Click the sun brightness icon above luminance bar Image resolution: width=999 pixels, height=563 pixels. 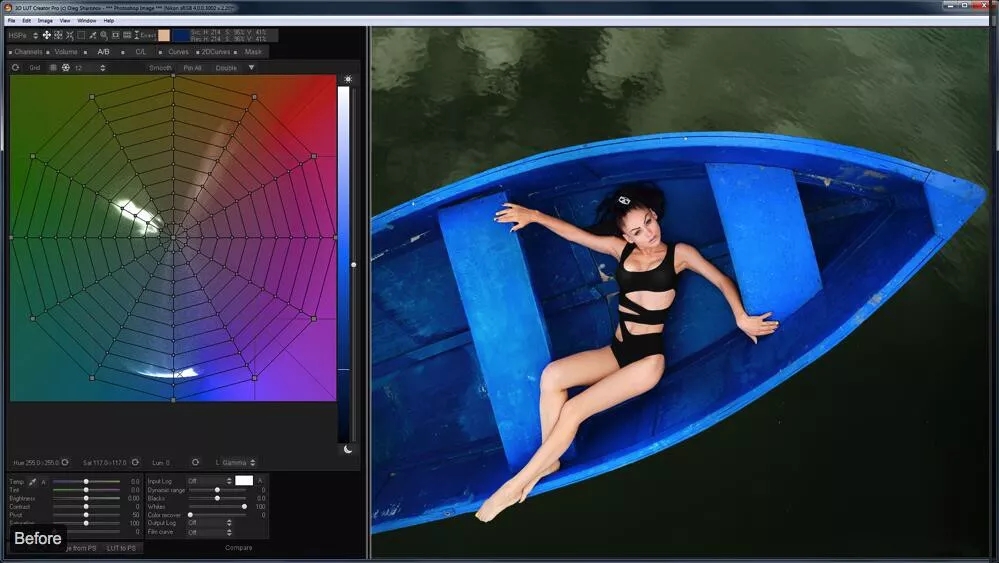click(x=348, y=79)
